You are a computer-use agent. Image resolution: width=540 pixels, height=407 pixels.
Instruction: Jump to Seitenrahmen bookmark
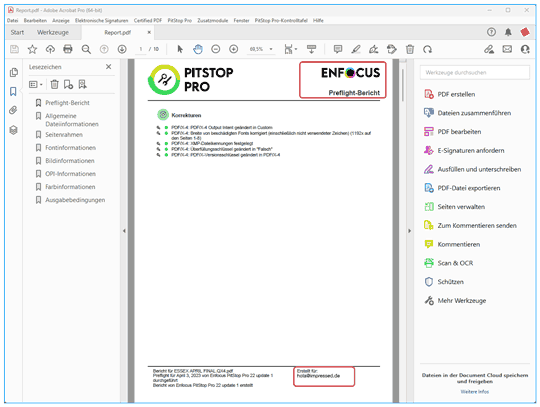click(64, 135)
